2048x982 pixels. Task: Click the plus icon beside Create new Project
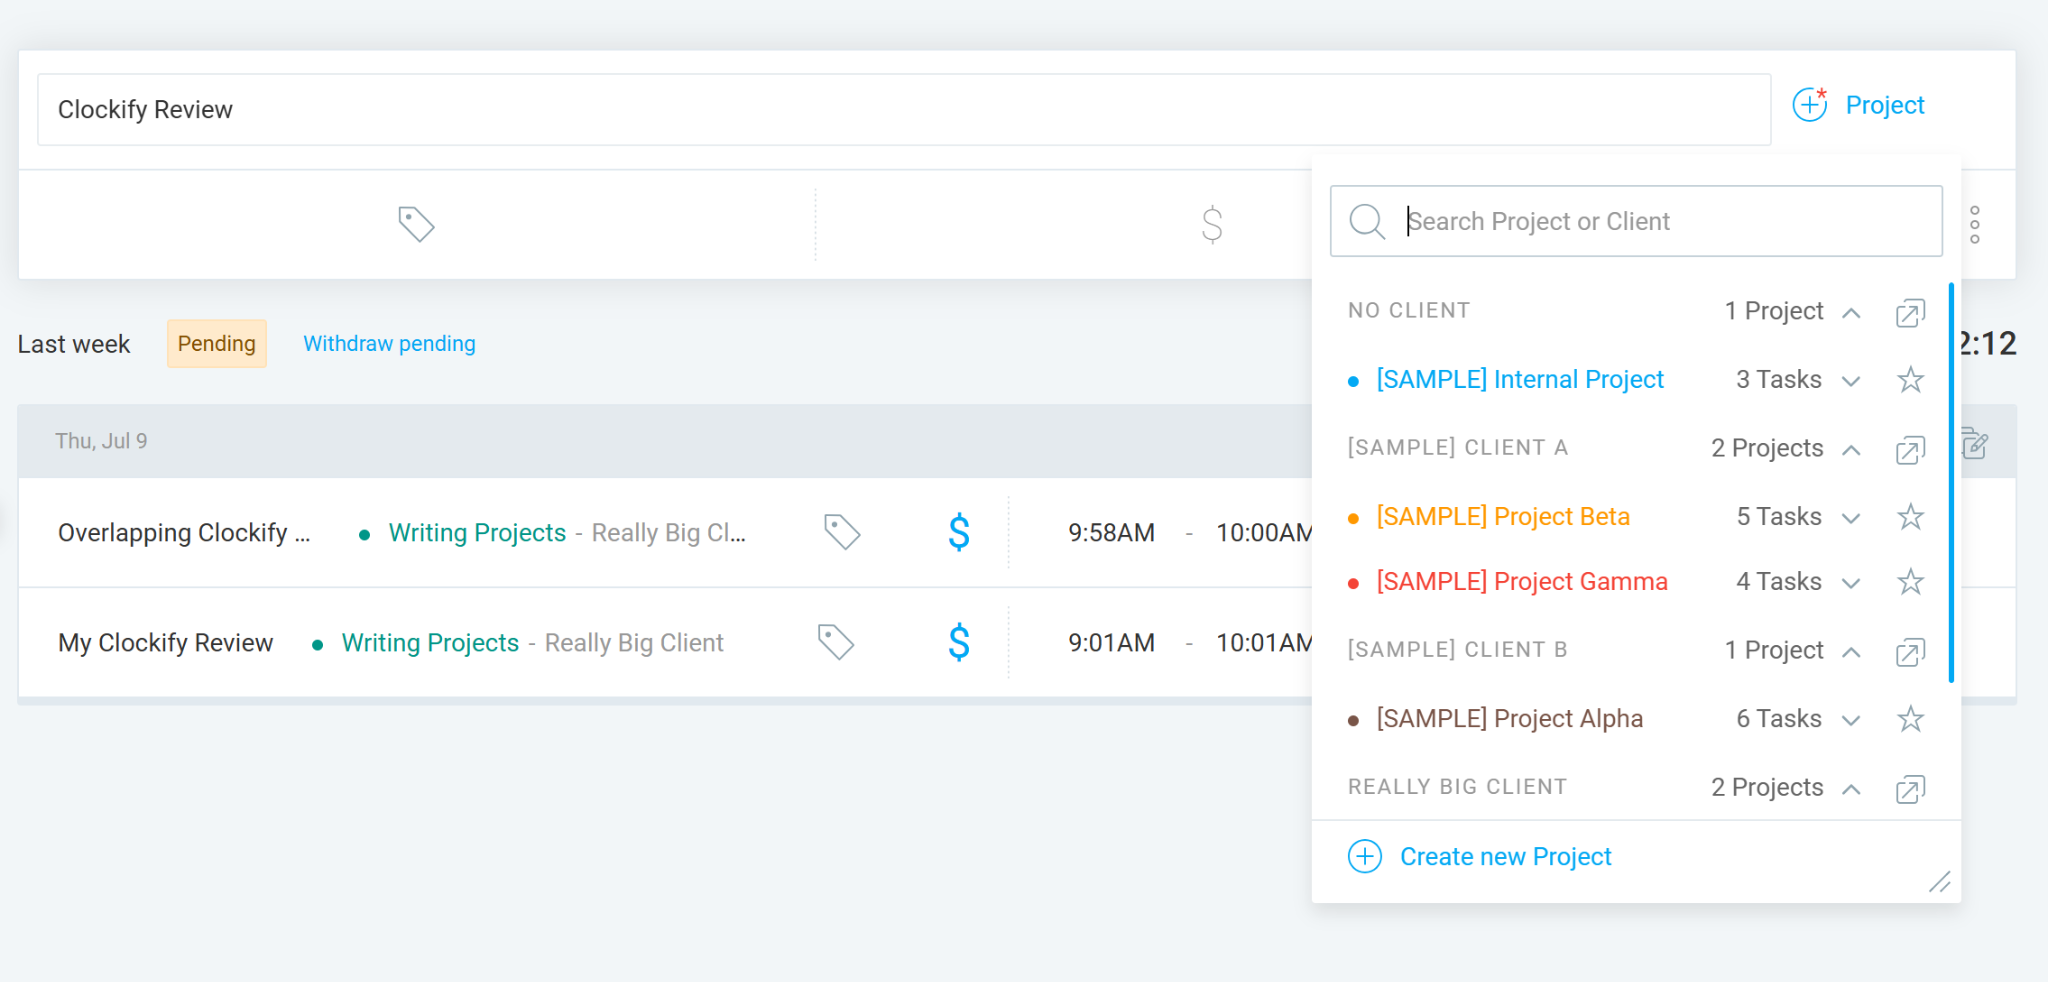click(x=1365, y=856)
